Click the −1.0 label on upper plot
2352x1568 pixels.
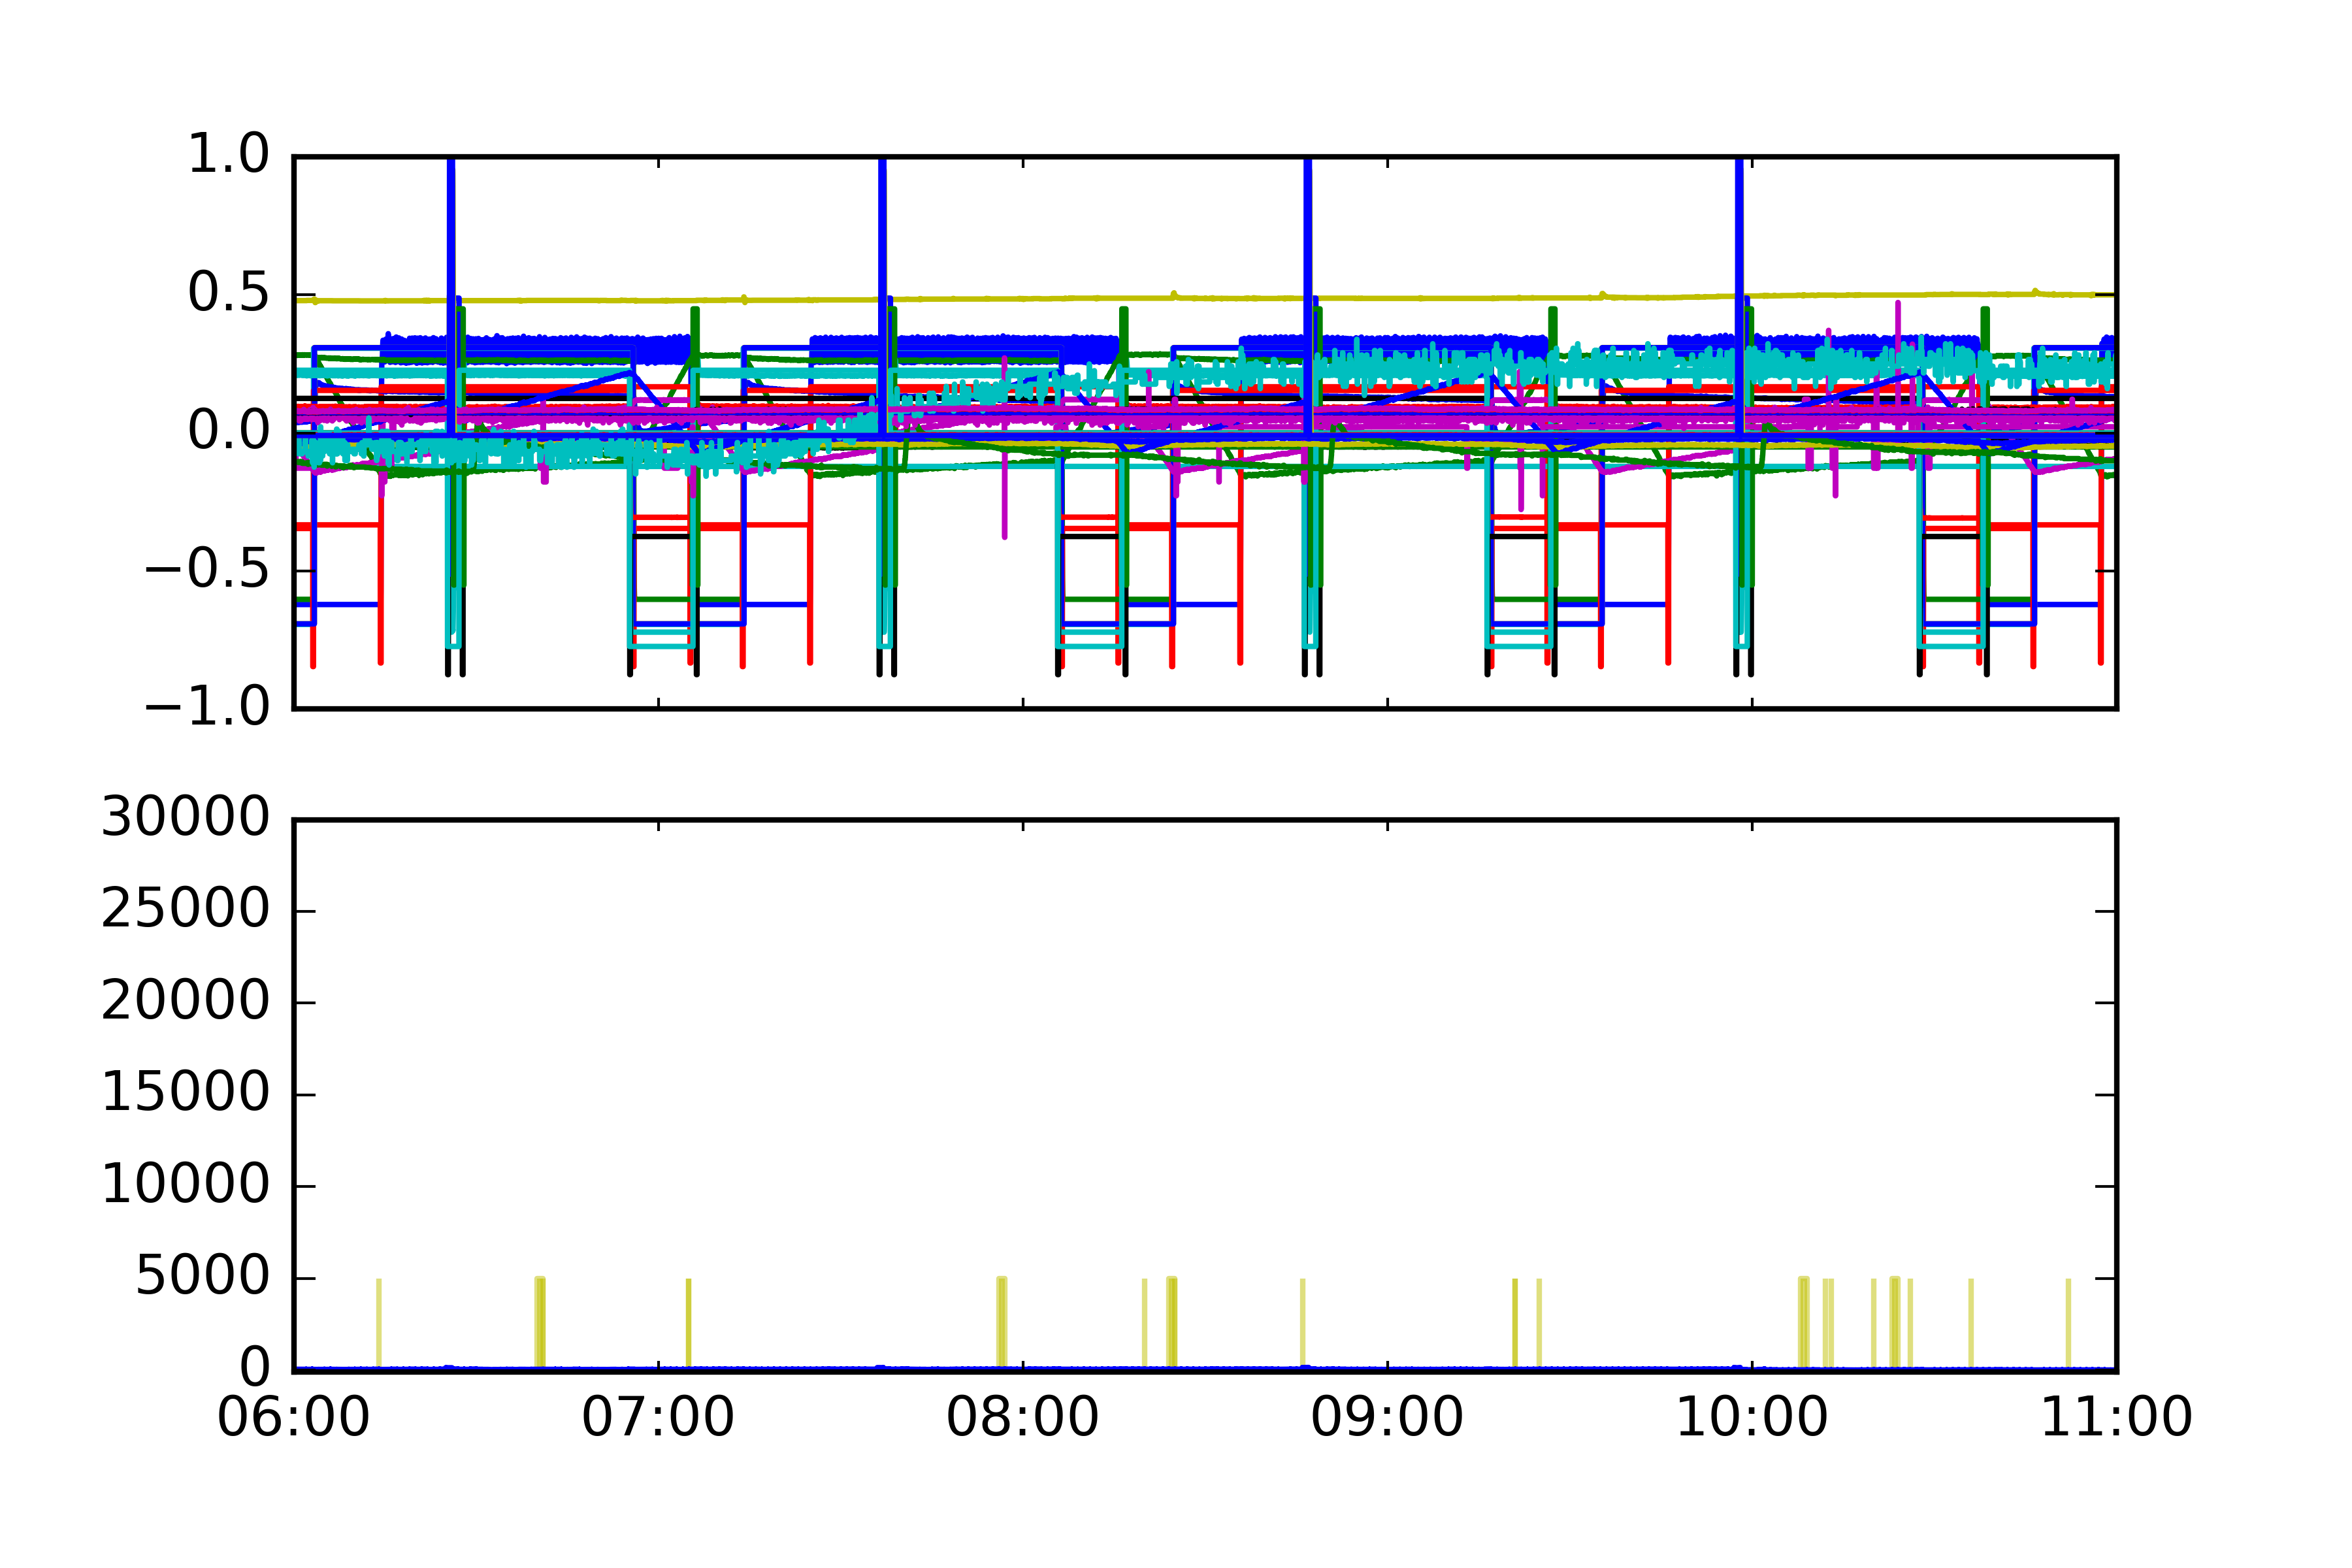[x=207, y=708]
